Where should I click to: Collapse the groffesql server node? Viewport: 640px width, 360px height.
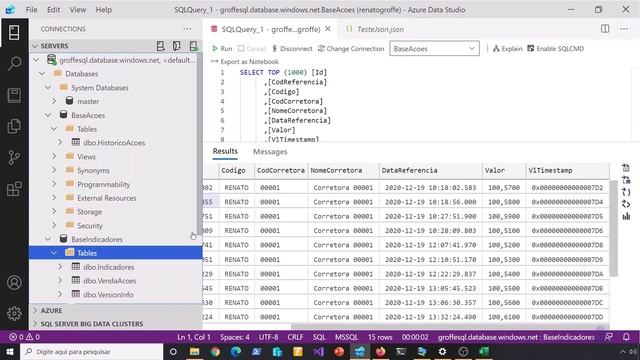pyautogui.click(x=36, y=60)
